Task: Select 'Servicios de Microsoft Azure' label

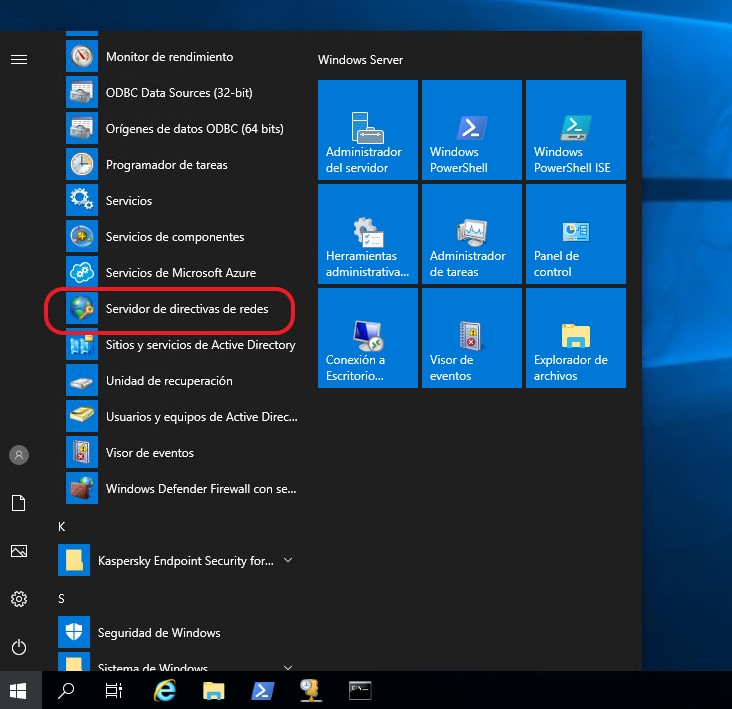Action: tap(181, 273)
